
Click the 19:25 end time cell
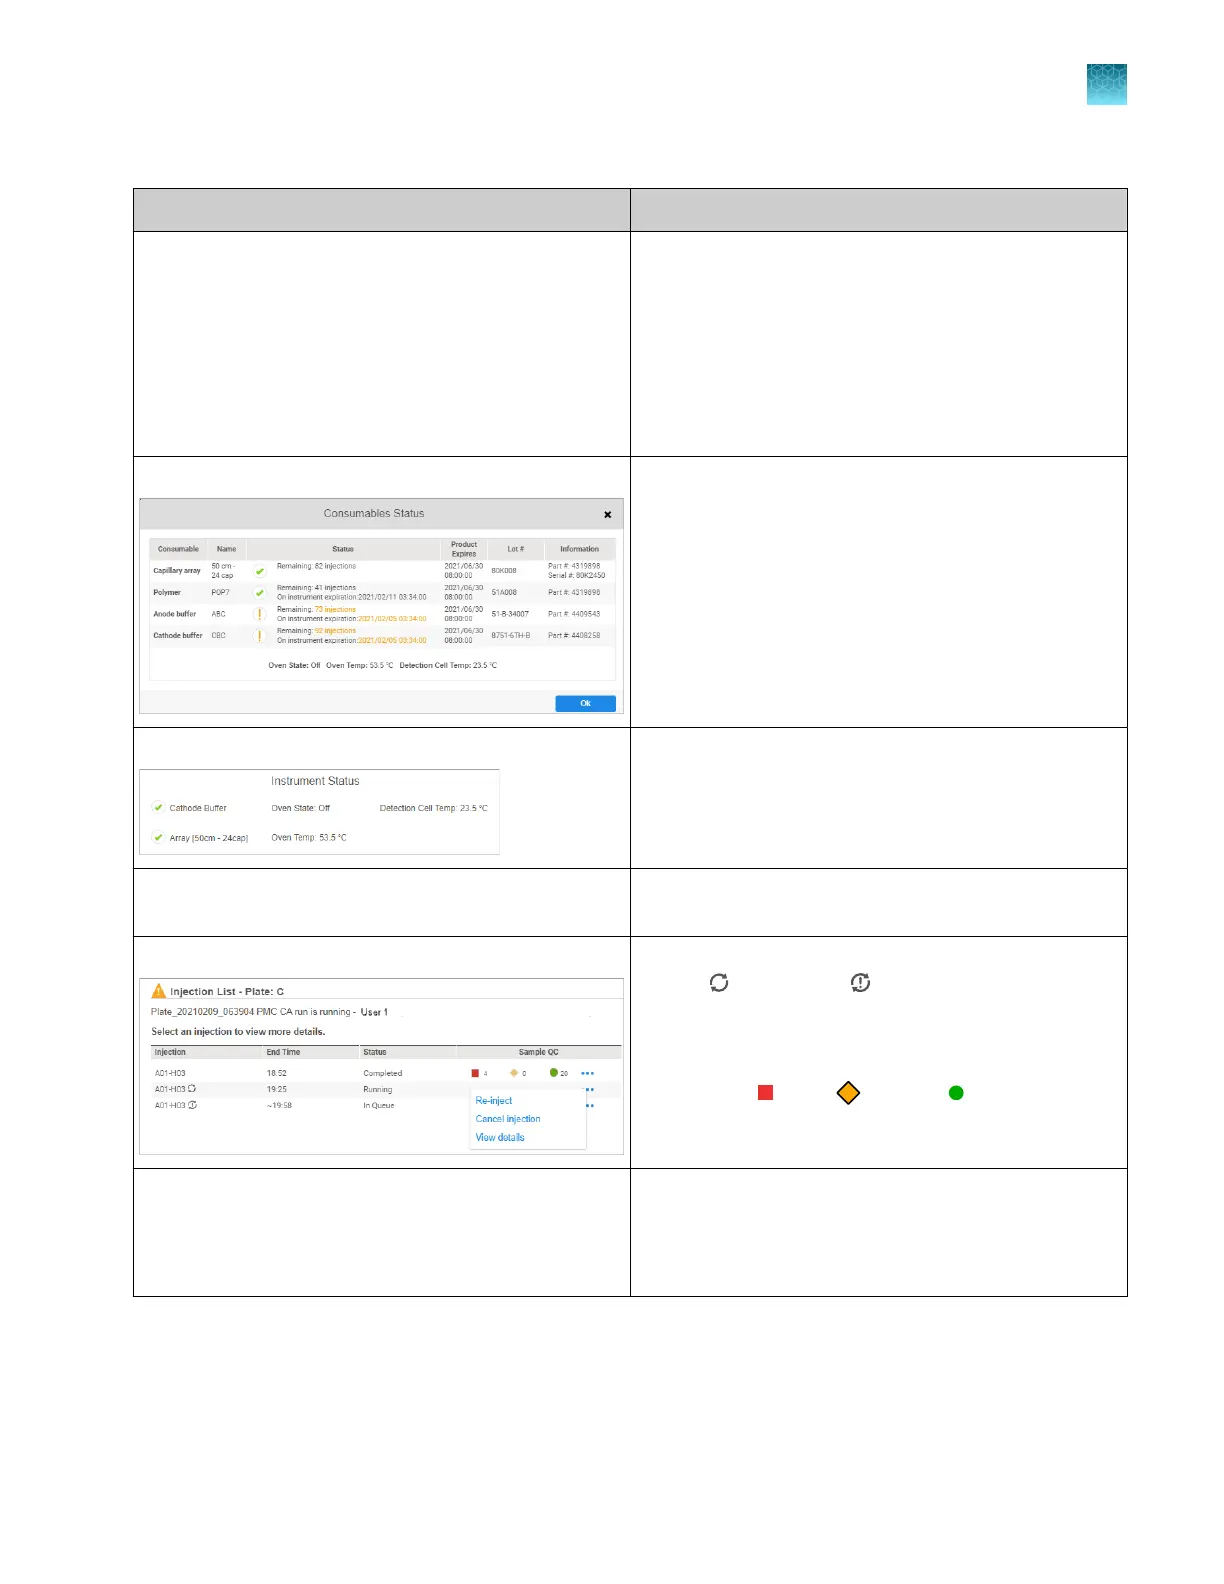(x=277, y=1089)
